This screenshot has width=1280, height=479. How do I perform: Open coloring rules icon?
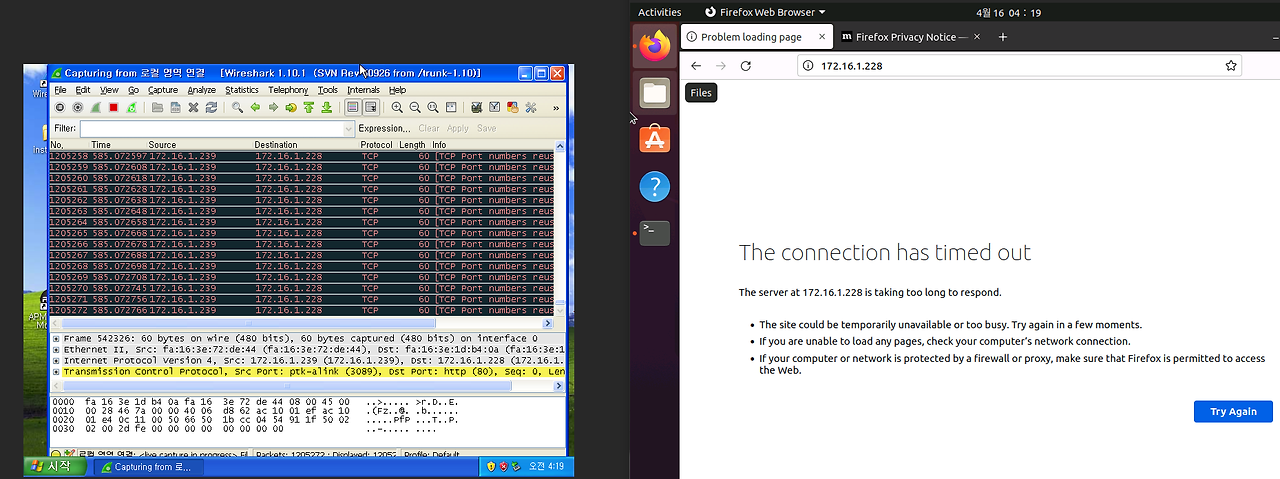tap(512, 107)
